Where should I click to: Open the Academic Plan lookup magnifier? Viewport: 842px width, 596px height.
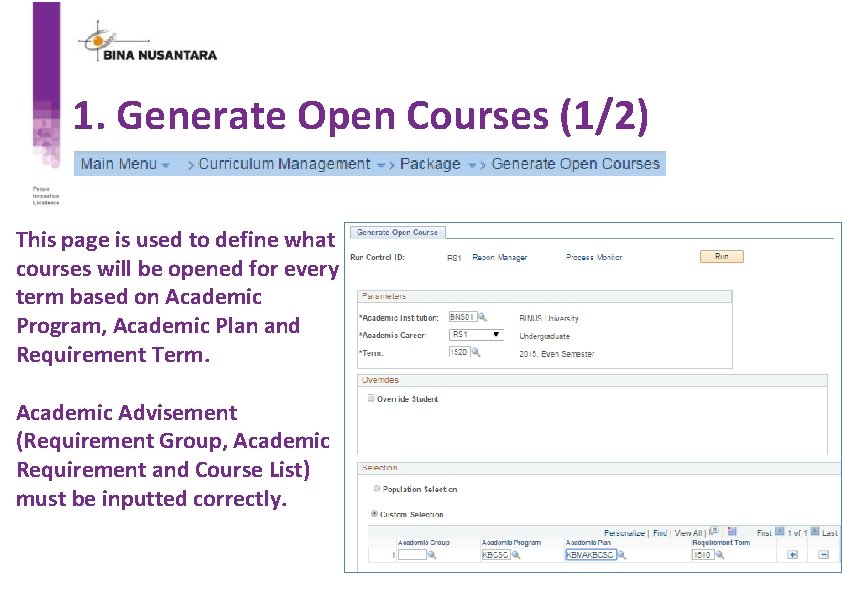tap(620, 556)
